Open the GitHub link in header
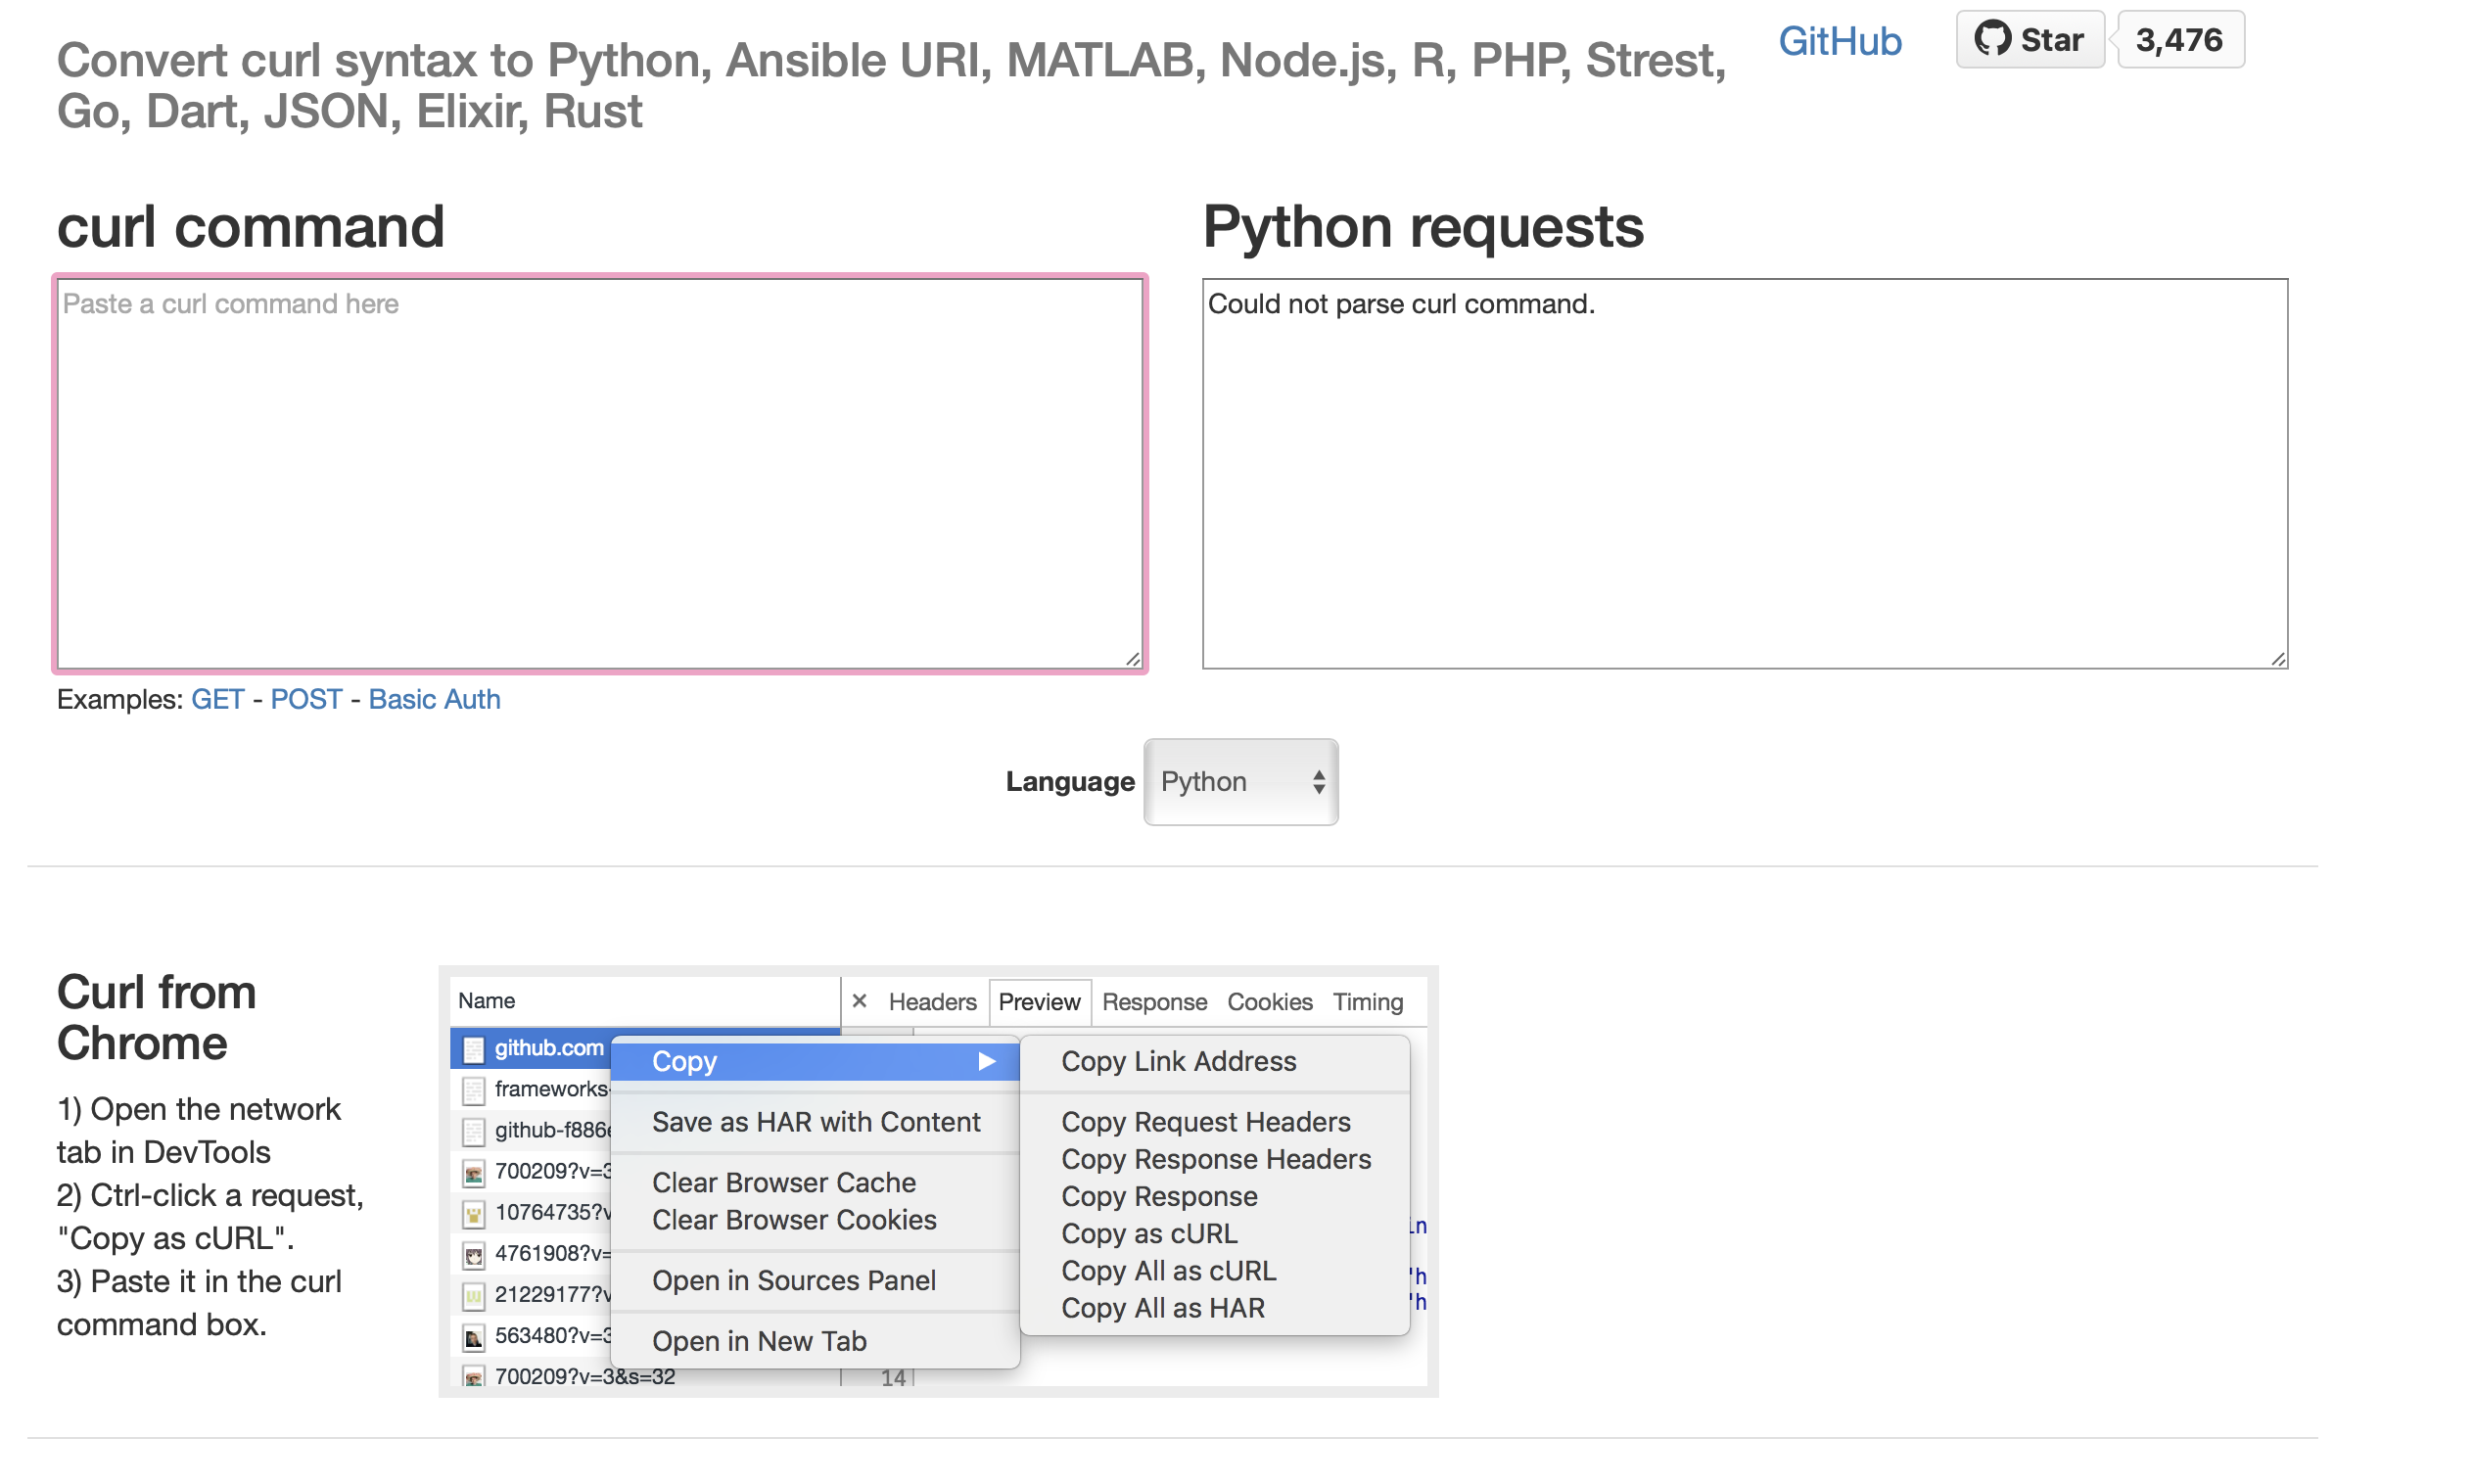2473x1484 pixels. pyautogui.click(x=1839, y=41)
